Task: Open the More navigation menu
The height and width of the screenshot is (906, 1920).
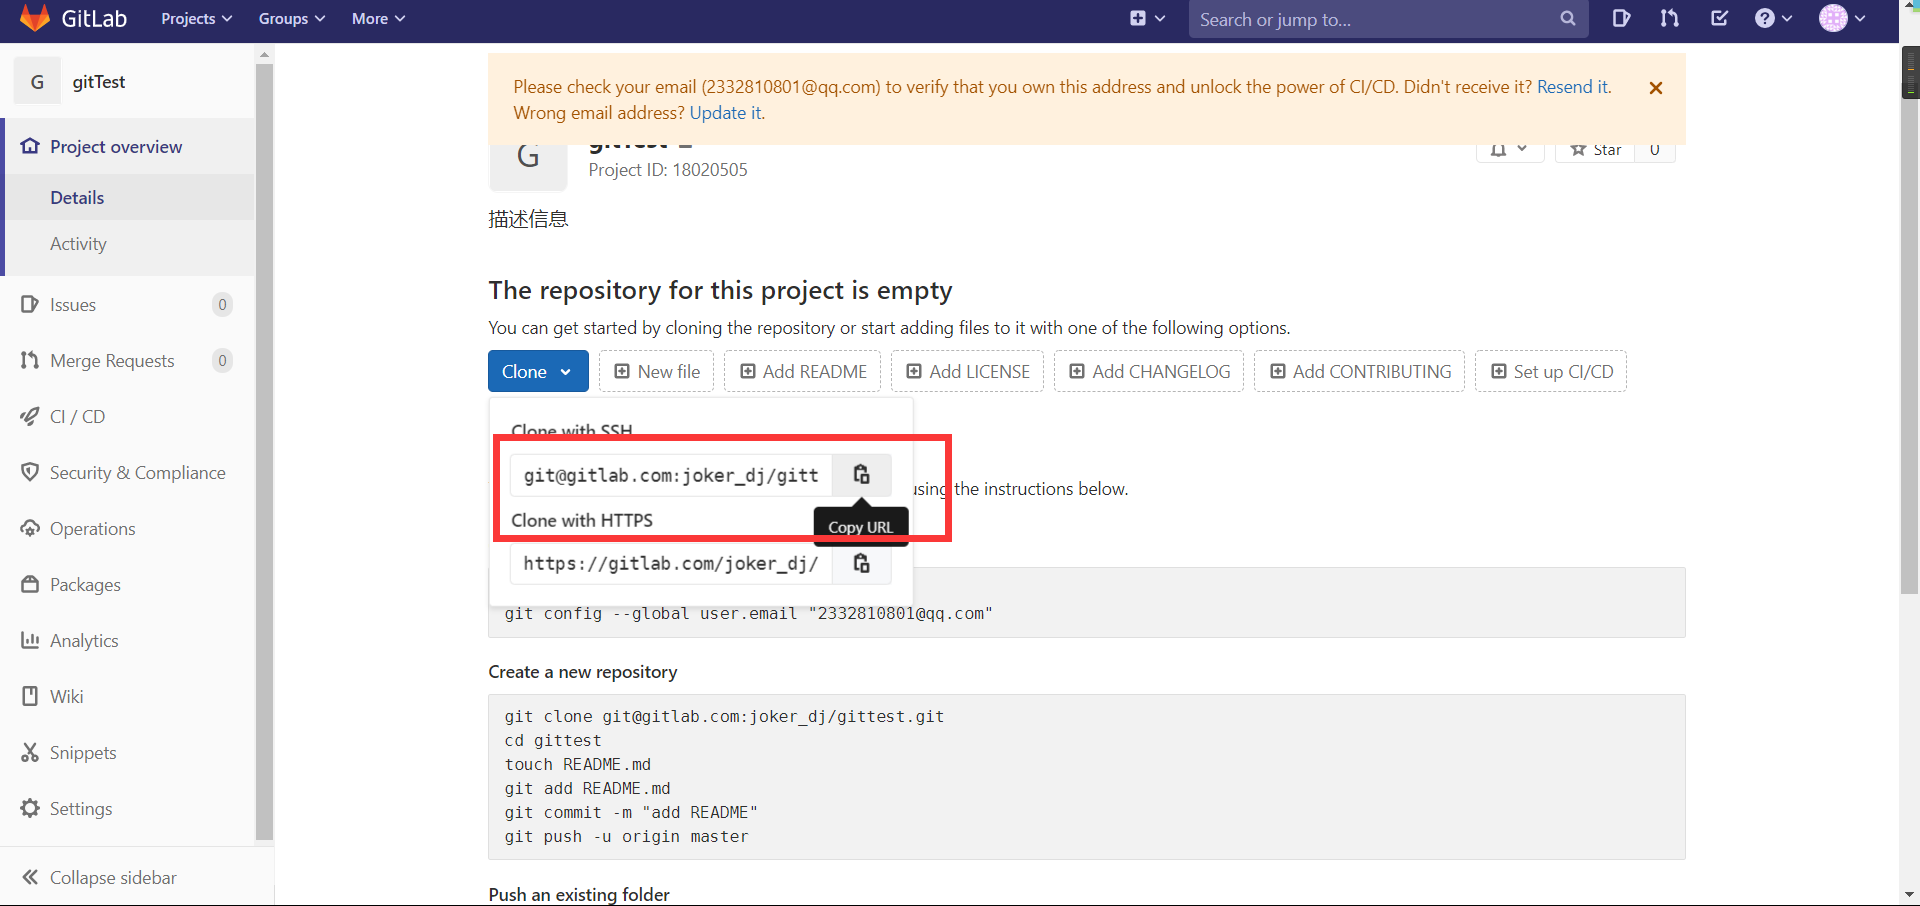Action: click(x=378, y=19)
